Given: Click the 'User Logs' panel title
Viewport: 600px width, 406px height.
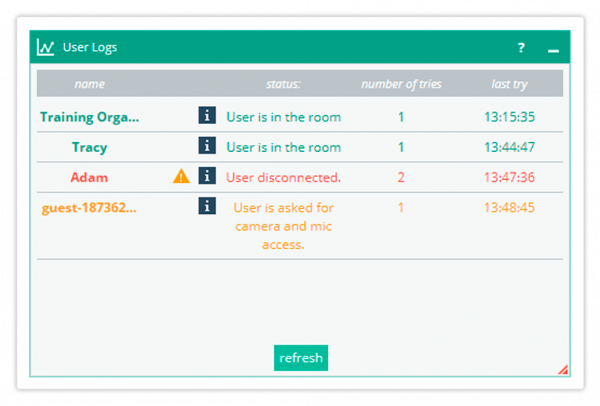Looking at the screenshot, I should click(90, 47).
